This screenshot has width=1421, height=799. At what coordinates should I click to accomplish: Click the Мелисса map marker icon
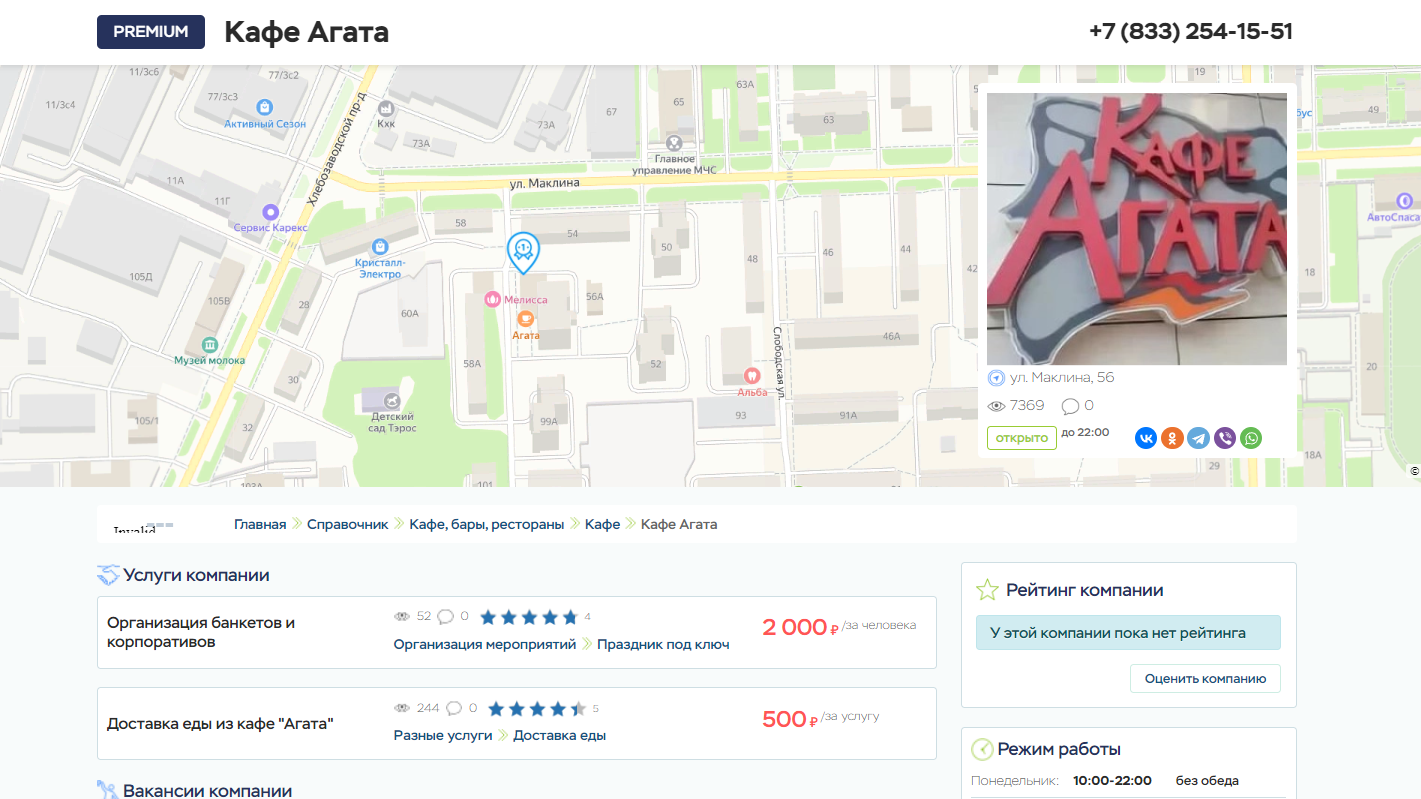pyautogui.click(x=492, y=299)
